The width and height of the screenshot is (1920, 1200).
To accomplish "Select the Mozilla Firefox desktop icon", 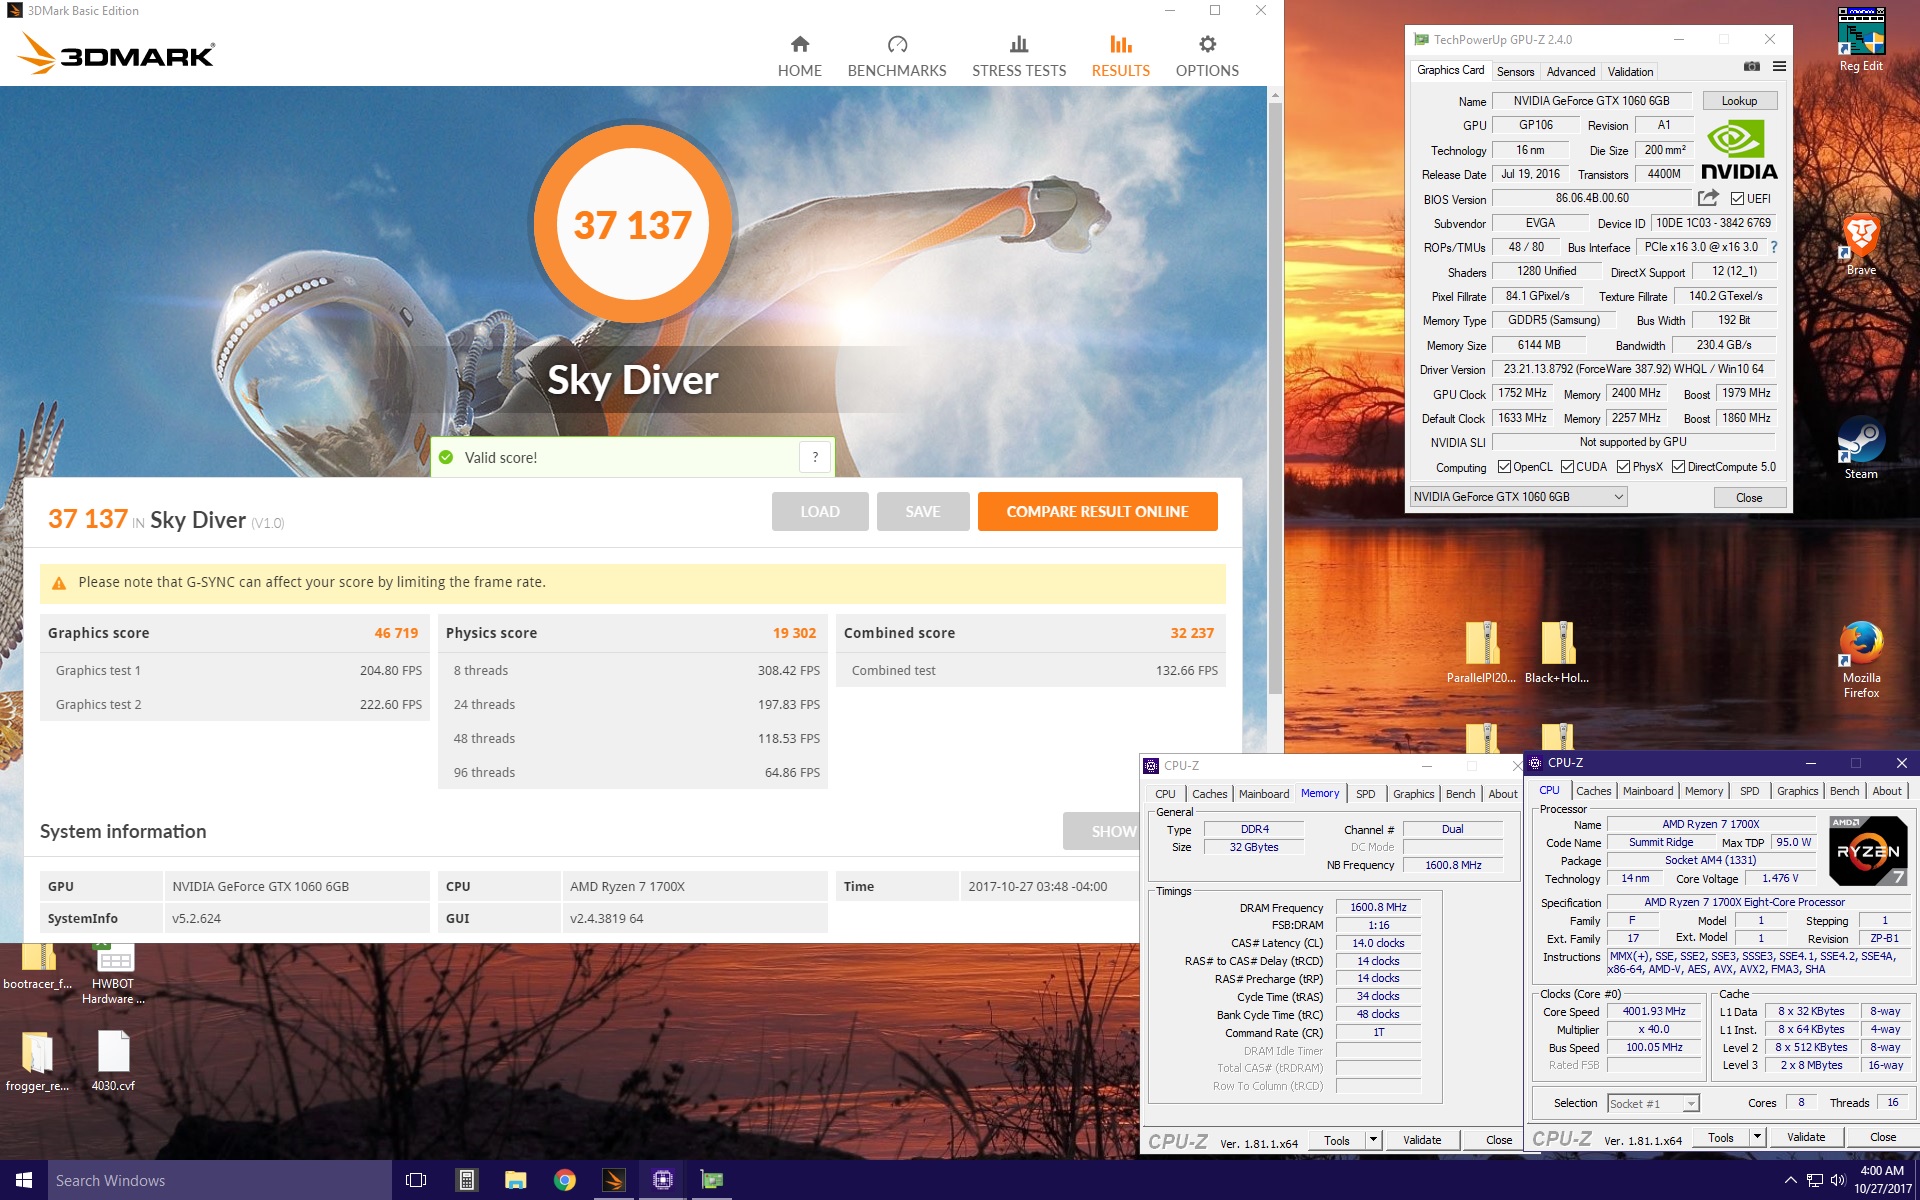I will (1861, 658).
